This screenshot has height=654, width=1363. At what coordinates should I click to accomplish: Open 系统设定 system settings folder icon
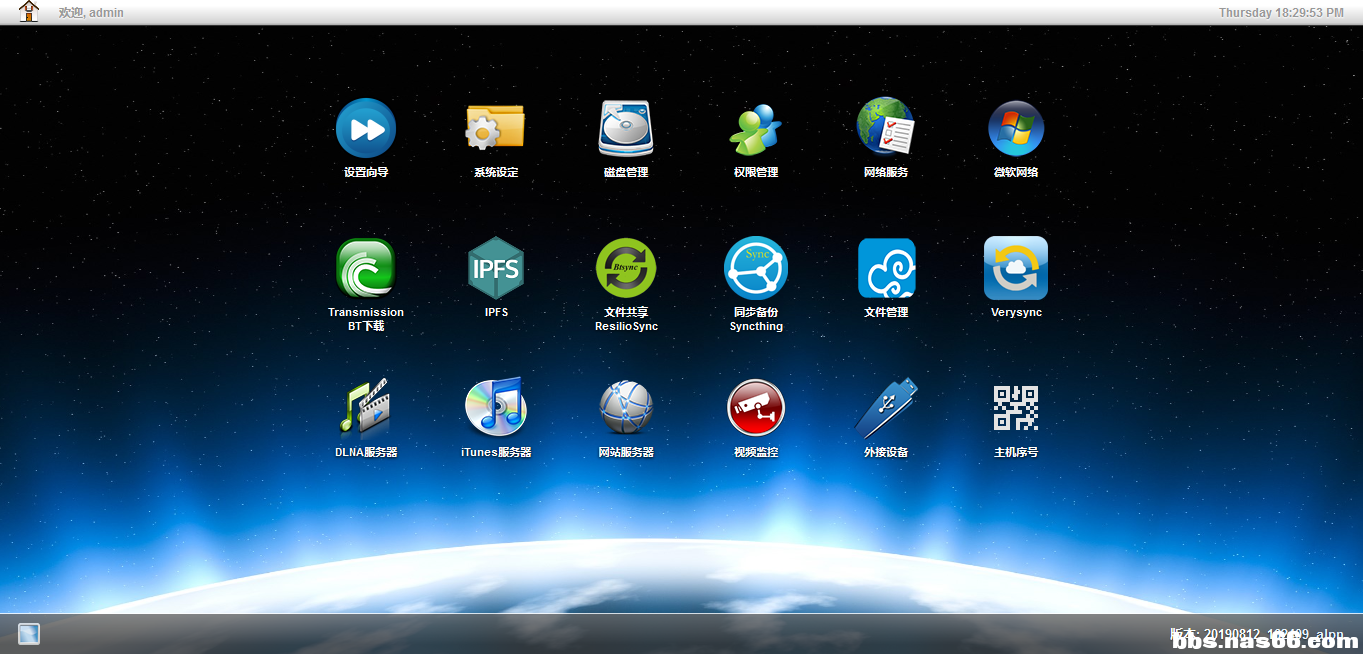pyautogui.click(x=496, y=128)
